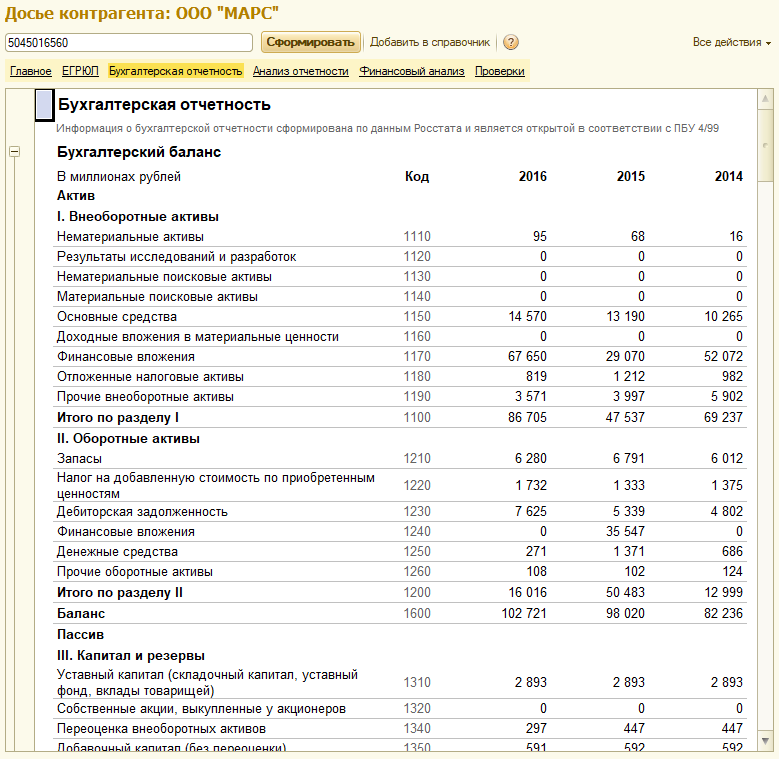Viewport: 779px width, 759px height.
Task: Select the Уставный капитал row label
Action: tap(207, 683)
